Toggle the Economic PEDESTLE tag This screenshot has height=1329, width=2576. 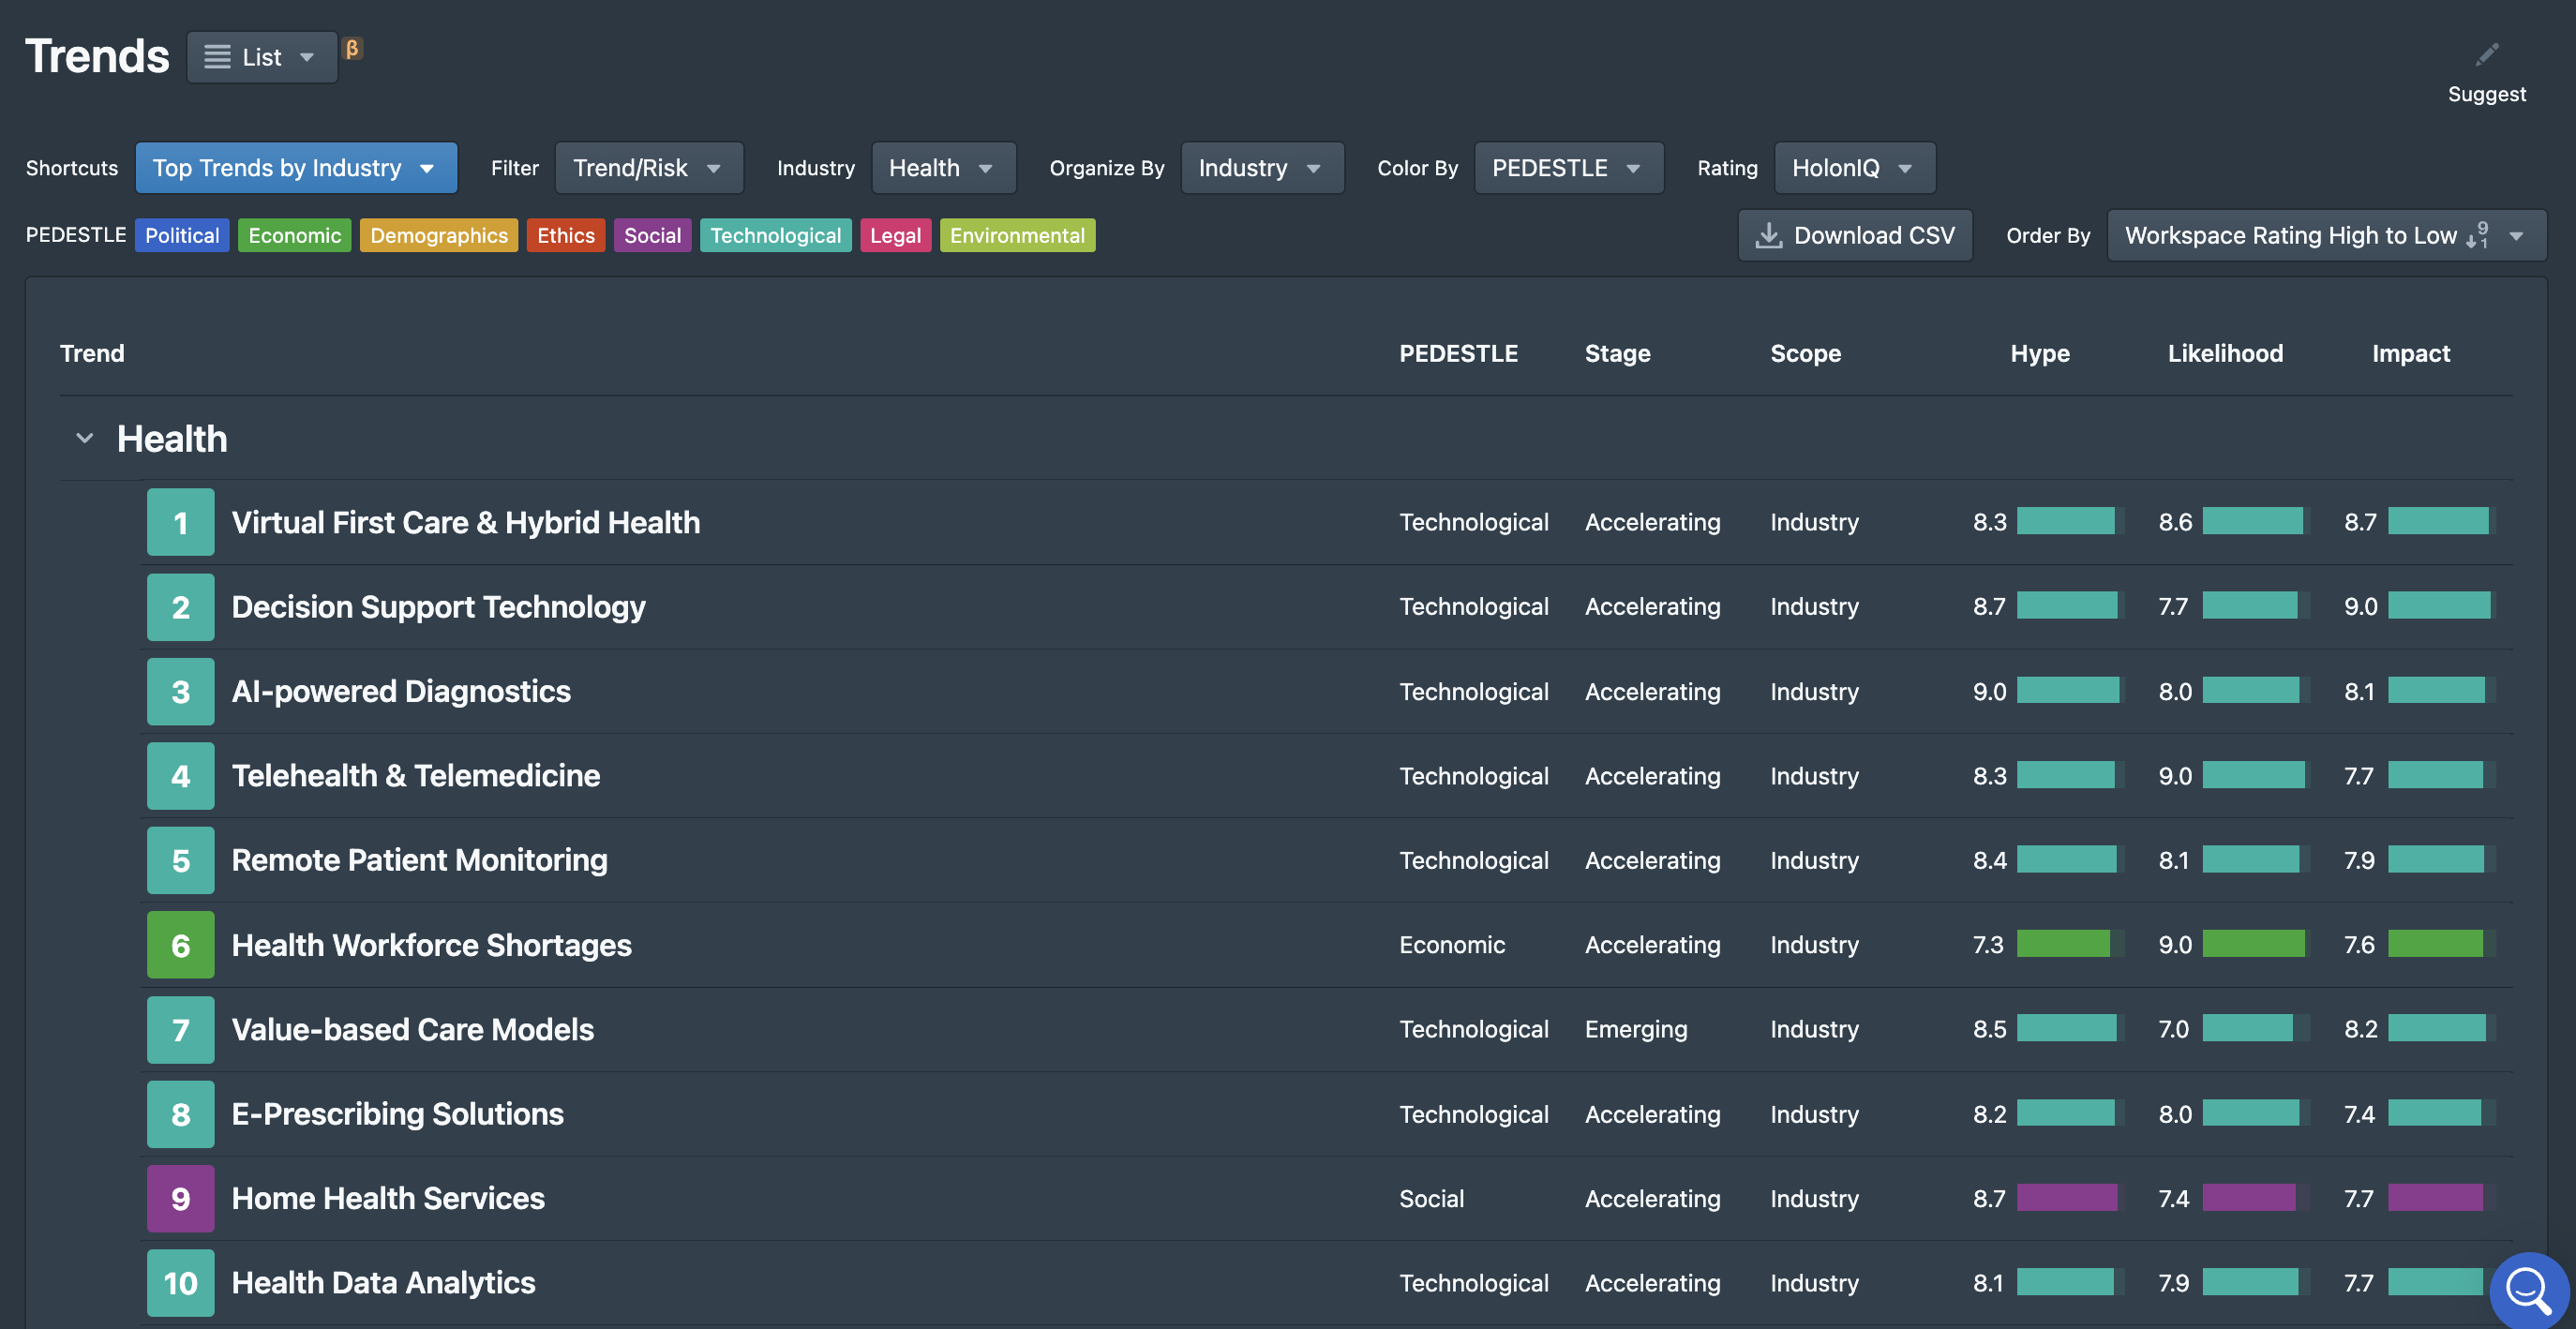pyautogui.click(x=295, y=235)
